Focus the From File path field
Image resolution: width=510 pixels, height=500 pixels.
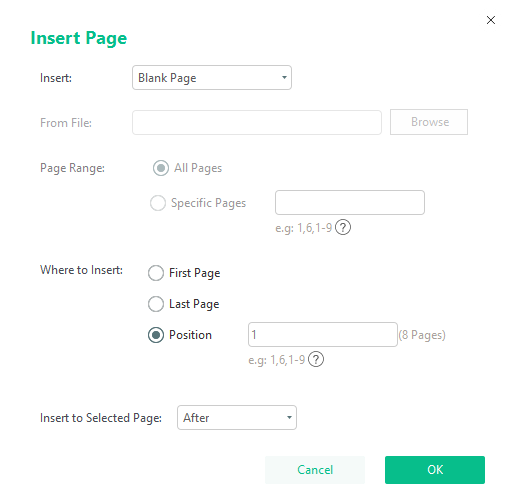[x=257, y=123]
